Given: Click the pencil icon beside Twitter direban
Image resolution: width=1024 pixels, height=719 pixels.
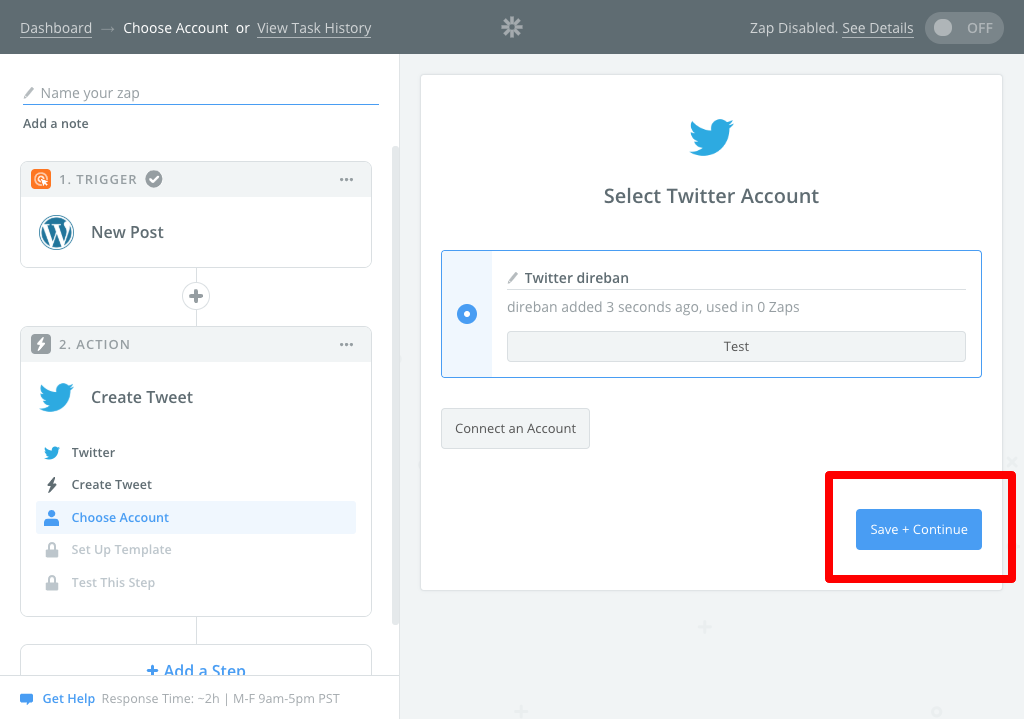Looking at the screenshot, I should (x=513, y=278).
